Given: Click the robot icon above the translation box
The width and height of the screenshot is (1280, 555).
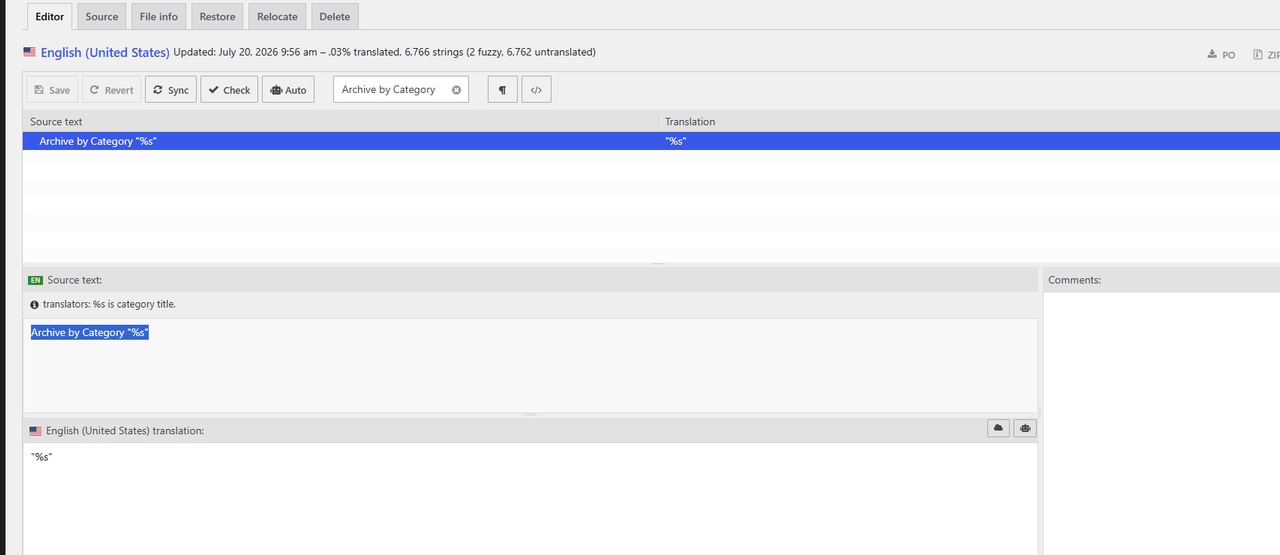Looking at the screenshot, I should 1025,428.
